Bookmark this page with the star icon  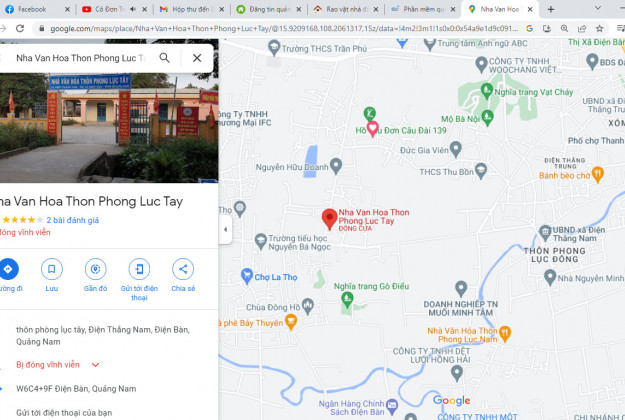click(599, 28)
